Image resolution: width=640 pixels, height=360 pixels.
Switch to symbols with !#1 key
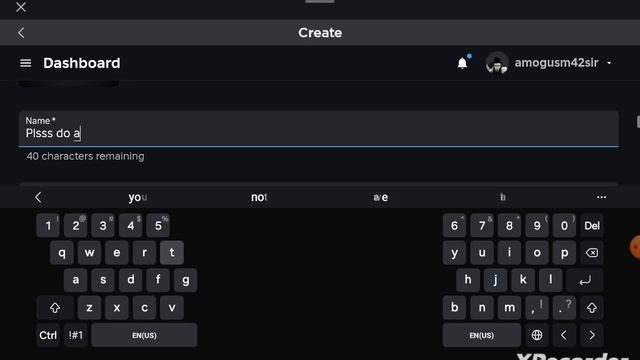click(76, 335)
